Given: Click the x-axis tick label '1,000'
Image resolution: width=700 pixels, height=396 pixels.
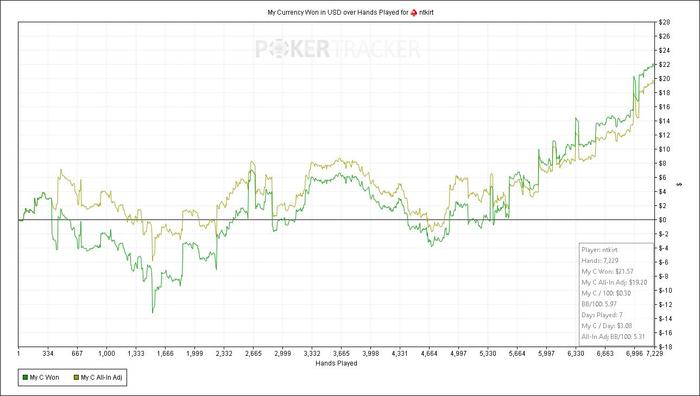Looking at the screenshot, I should point(107,354).
